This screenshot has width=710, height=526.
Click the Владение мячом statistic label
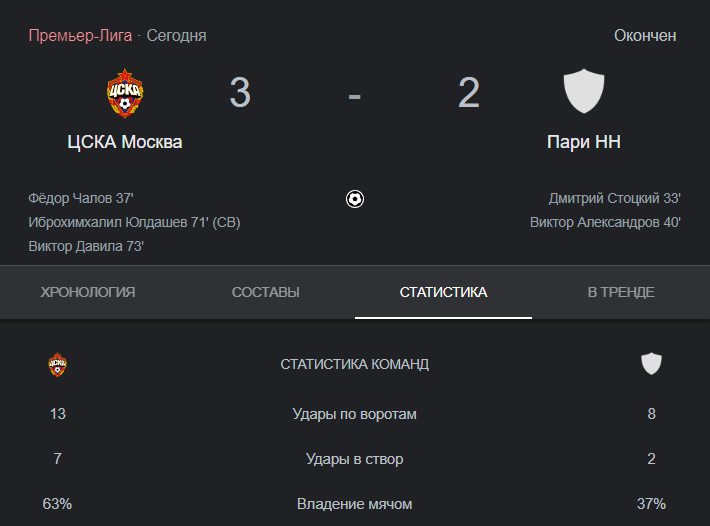pos(355,504)
